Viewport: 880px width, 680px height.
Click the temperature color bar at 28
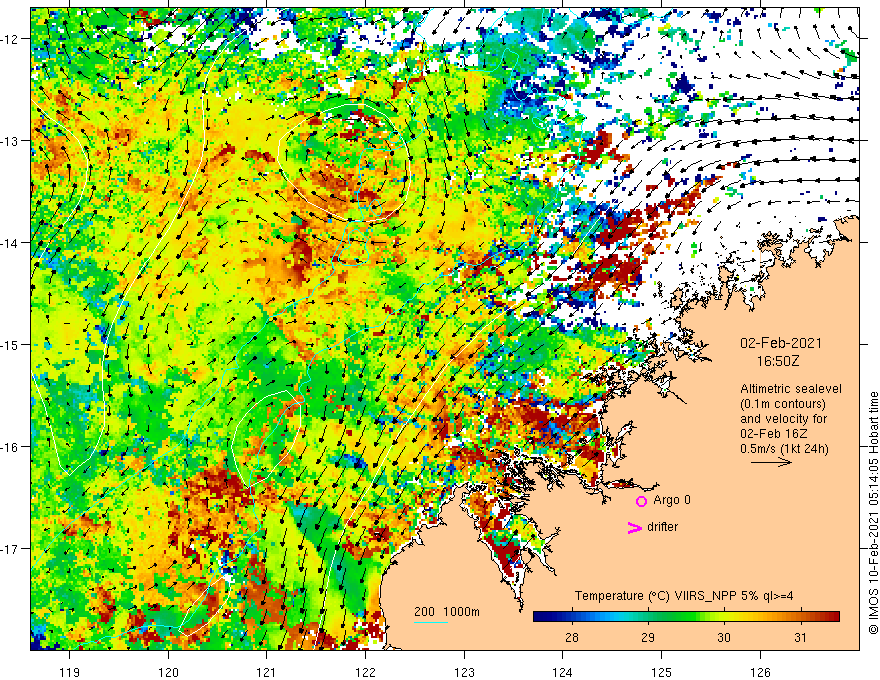click(x=572, y=617)
